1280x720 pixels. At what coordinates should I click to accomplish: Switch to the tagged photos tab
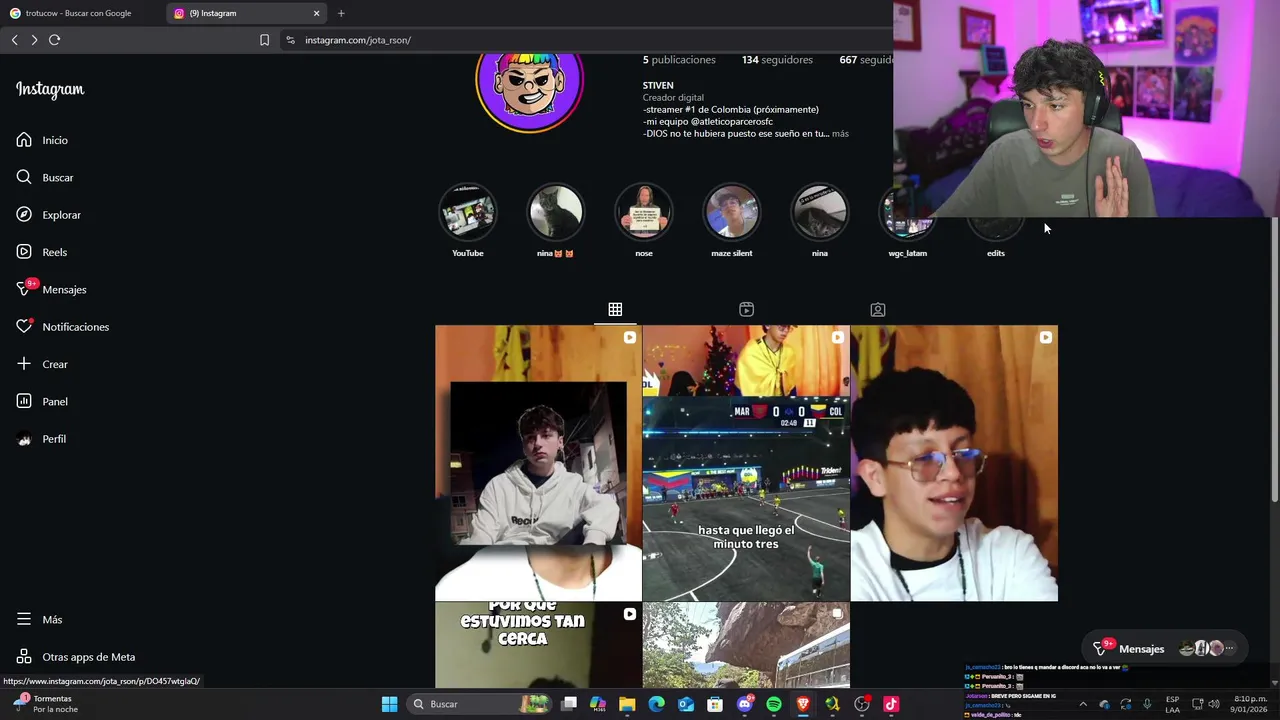tap(877, 309)
